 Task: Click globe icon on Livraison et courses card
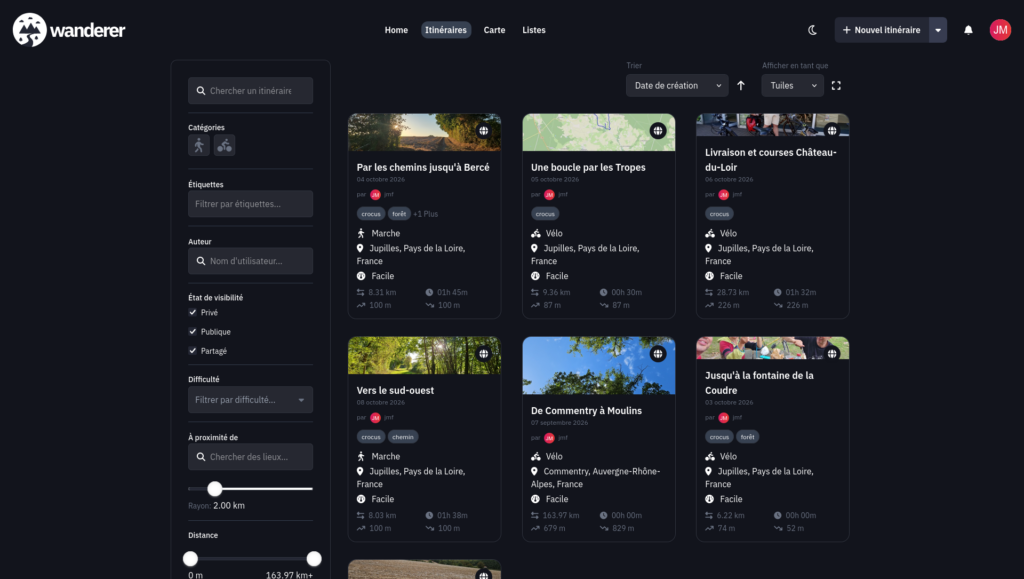coord(832,131)
